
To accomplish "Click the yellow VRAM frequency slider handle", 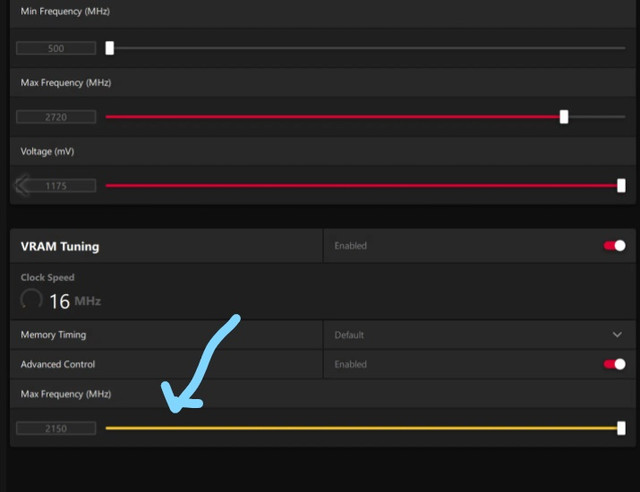I will pos(621,428).
